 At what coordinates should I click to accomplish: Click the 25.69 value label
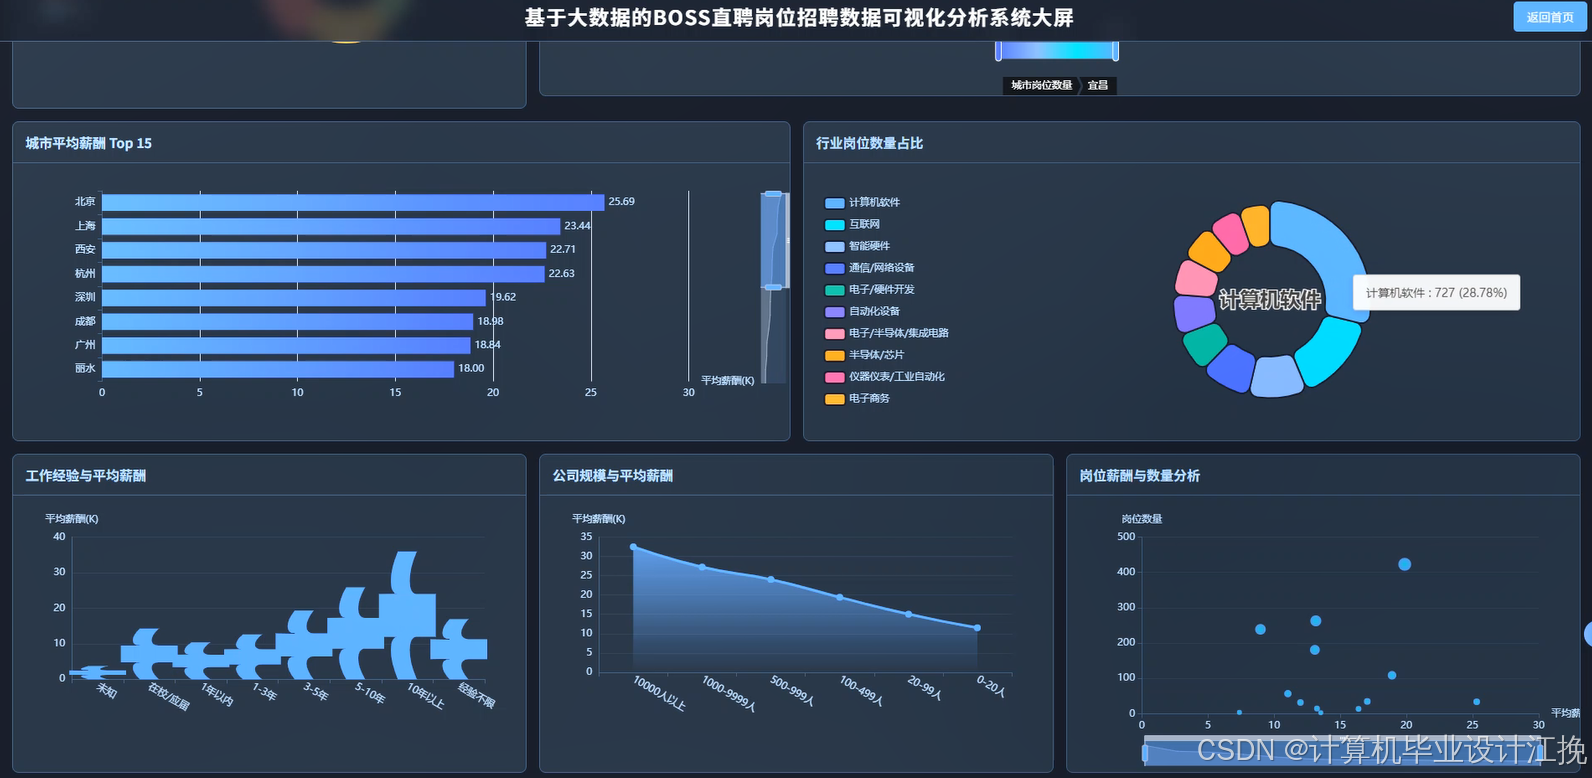pyautogui.click(x=622, y=202)
